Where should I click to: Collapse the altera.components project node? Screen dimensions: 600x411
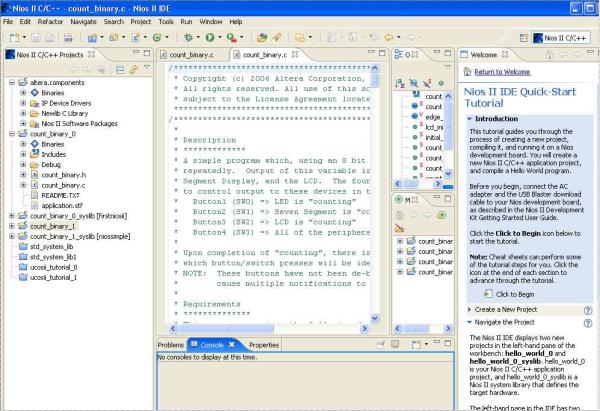point(12,82)
